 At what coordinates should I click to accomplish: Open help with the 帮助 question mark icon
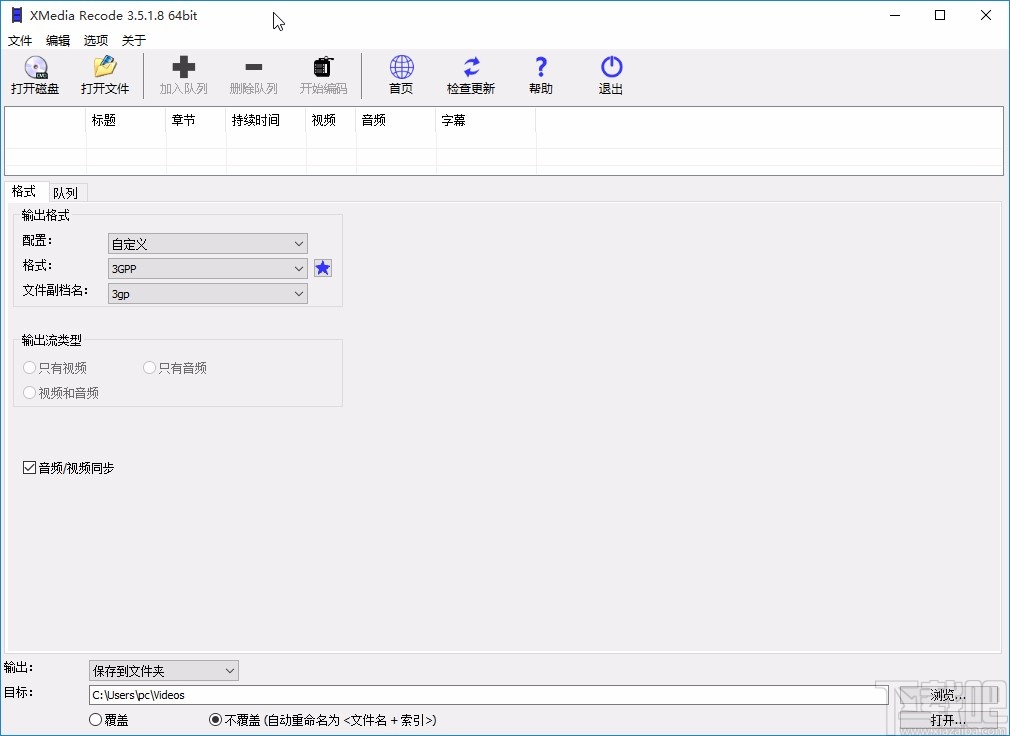point(540,75)
